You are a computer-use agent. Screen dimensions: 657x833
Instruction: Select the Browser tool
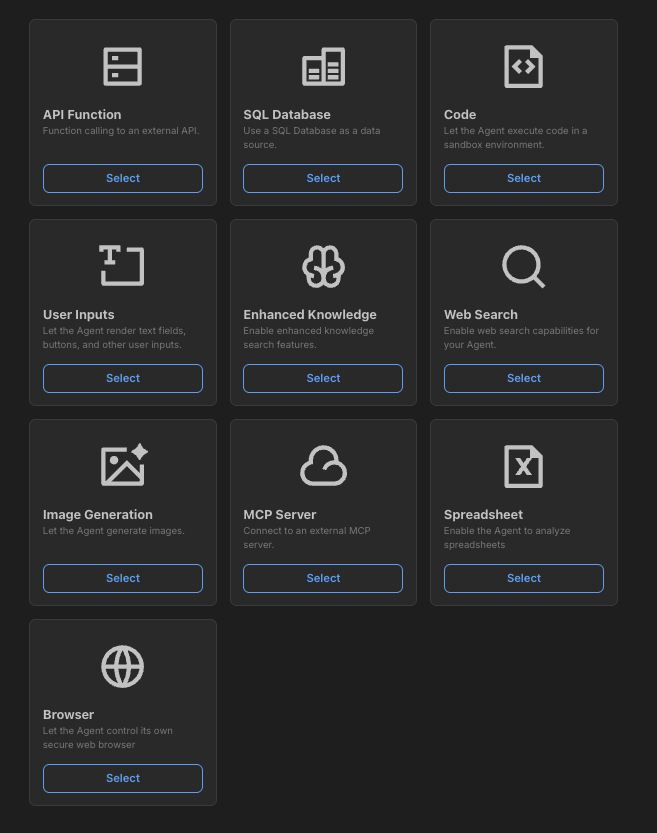123,778
